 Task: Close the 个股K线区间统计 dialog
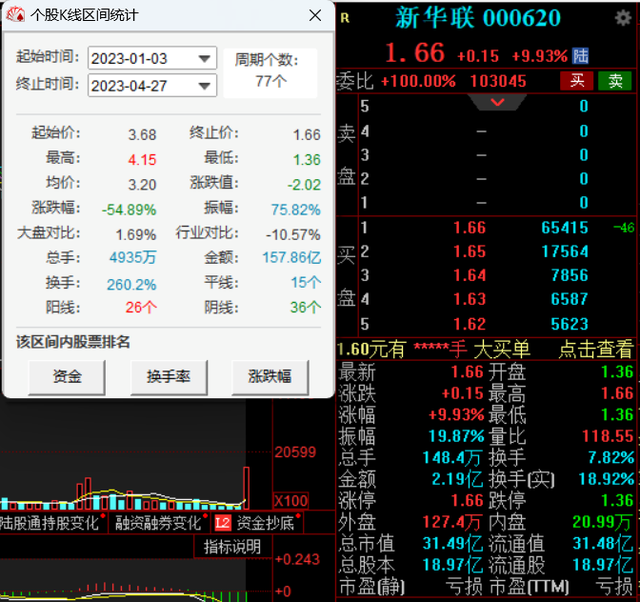click(315, 16)
